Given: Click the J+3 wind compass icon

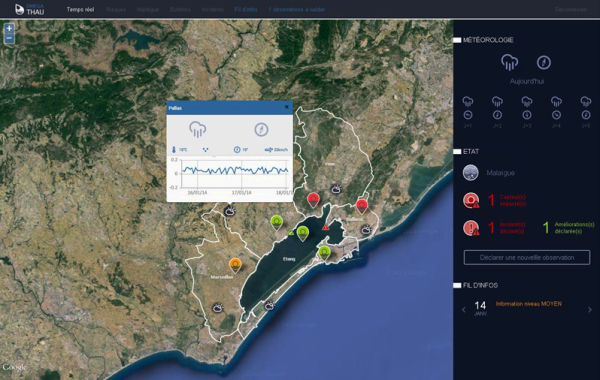Looking at the screenshot, I should pyautogui.click(x=527, y=115).
